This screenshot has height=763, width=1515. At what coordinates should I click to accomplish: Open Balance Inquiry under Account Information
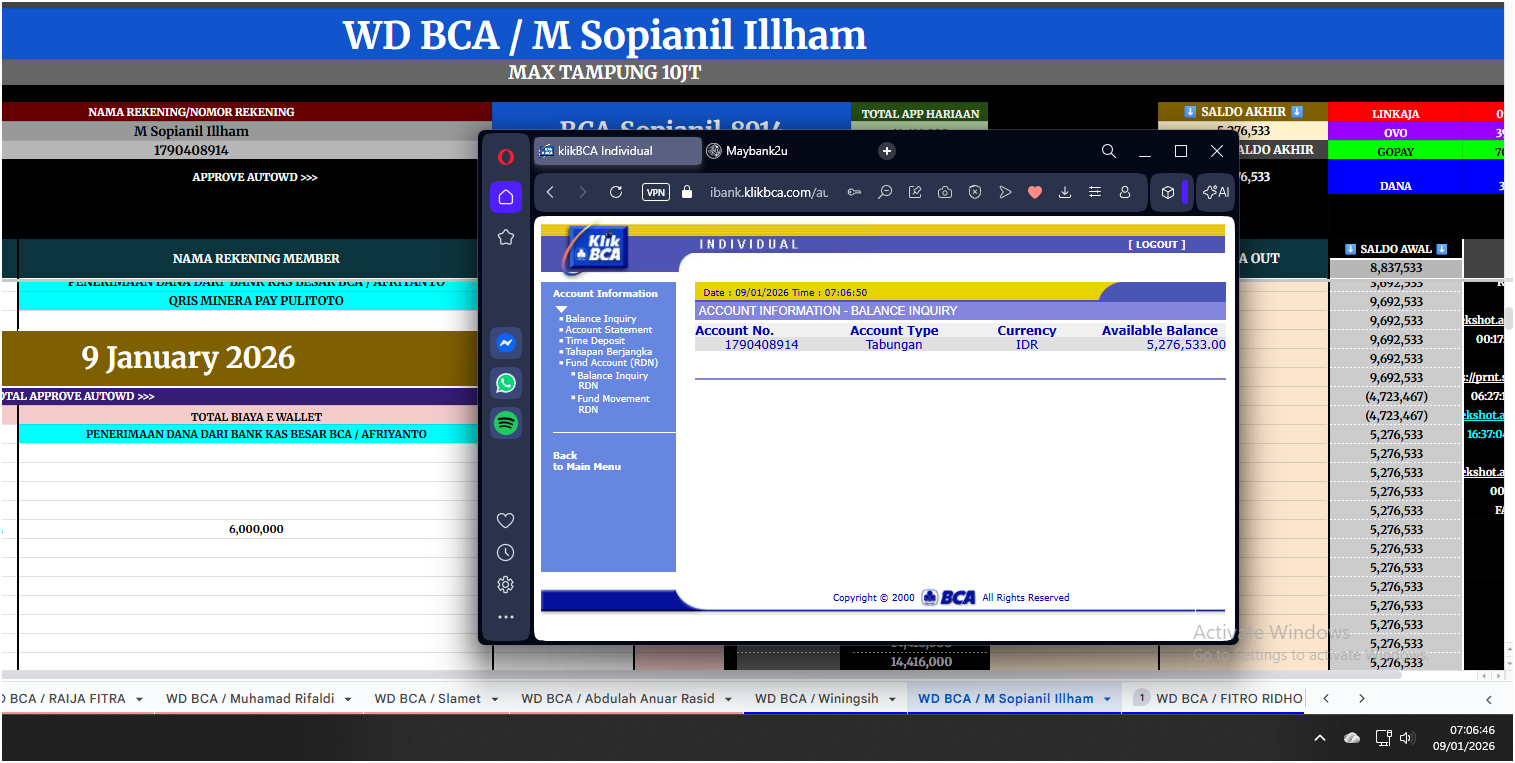pyautogui.click(x=600, y=318)
